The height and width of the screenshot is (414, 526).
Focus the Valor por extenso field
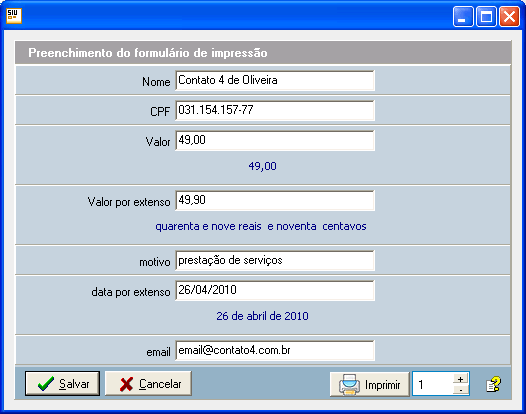click(x=275, y=201)
